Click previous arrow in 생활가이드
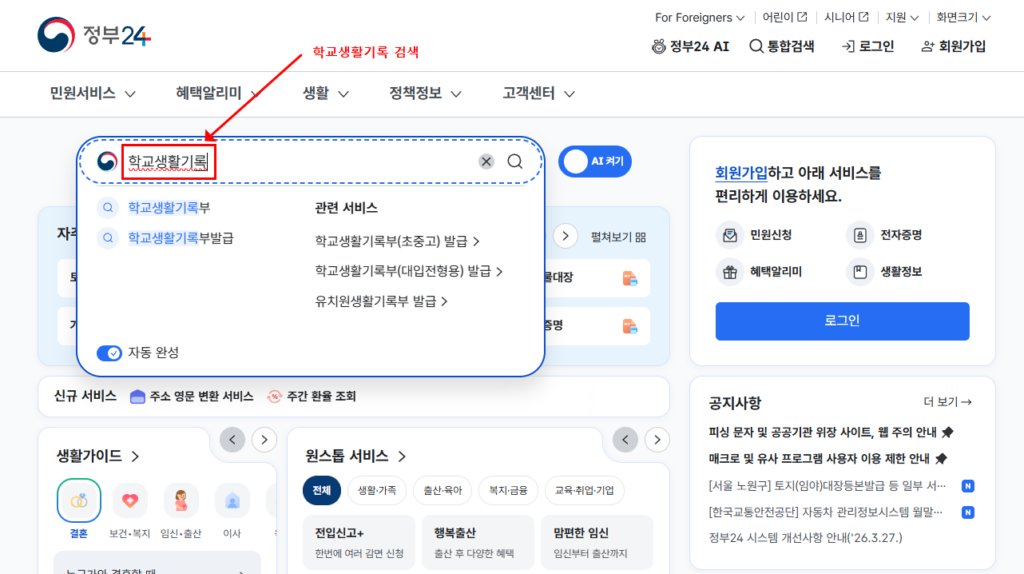Image resolution: width=1024 pixels, height=574 pixels. (x=232, y=440)
